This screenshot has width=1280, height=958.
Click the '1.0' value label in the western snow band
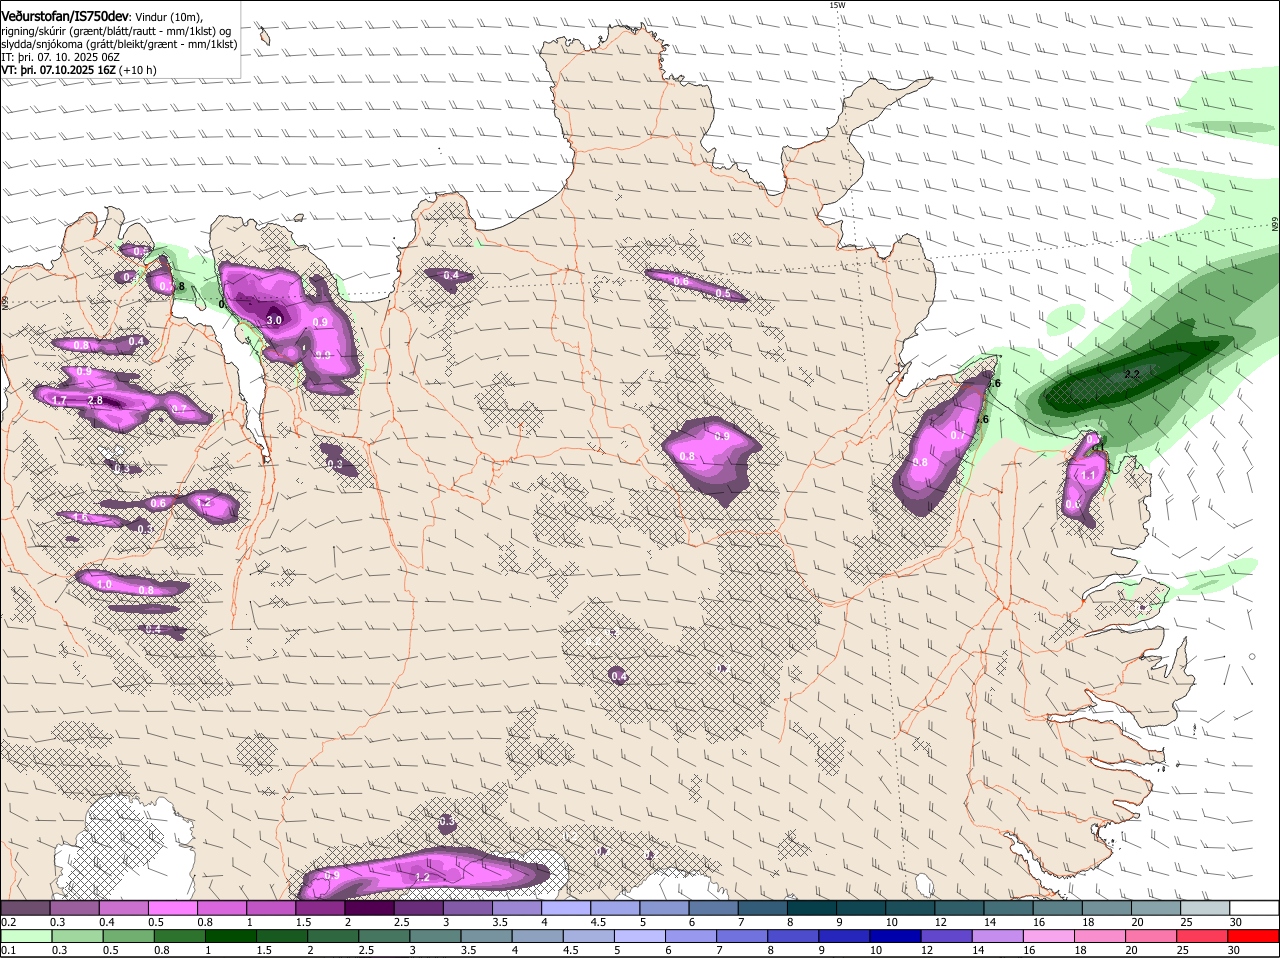coord(104,584)
